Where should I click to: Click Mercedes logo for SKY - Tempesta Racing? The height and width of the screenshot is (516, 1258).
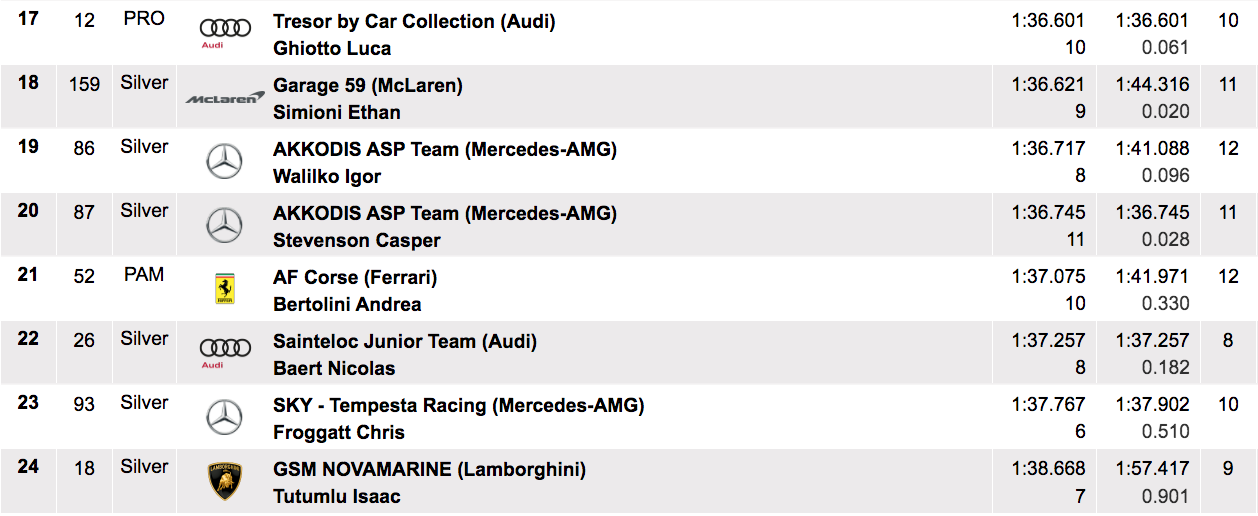pos(224,417)
